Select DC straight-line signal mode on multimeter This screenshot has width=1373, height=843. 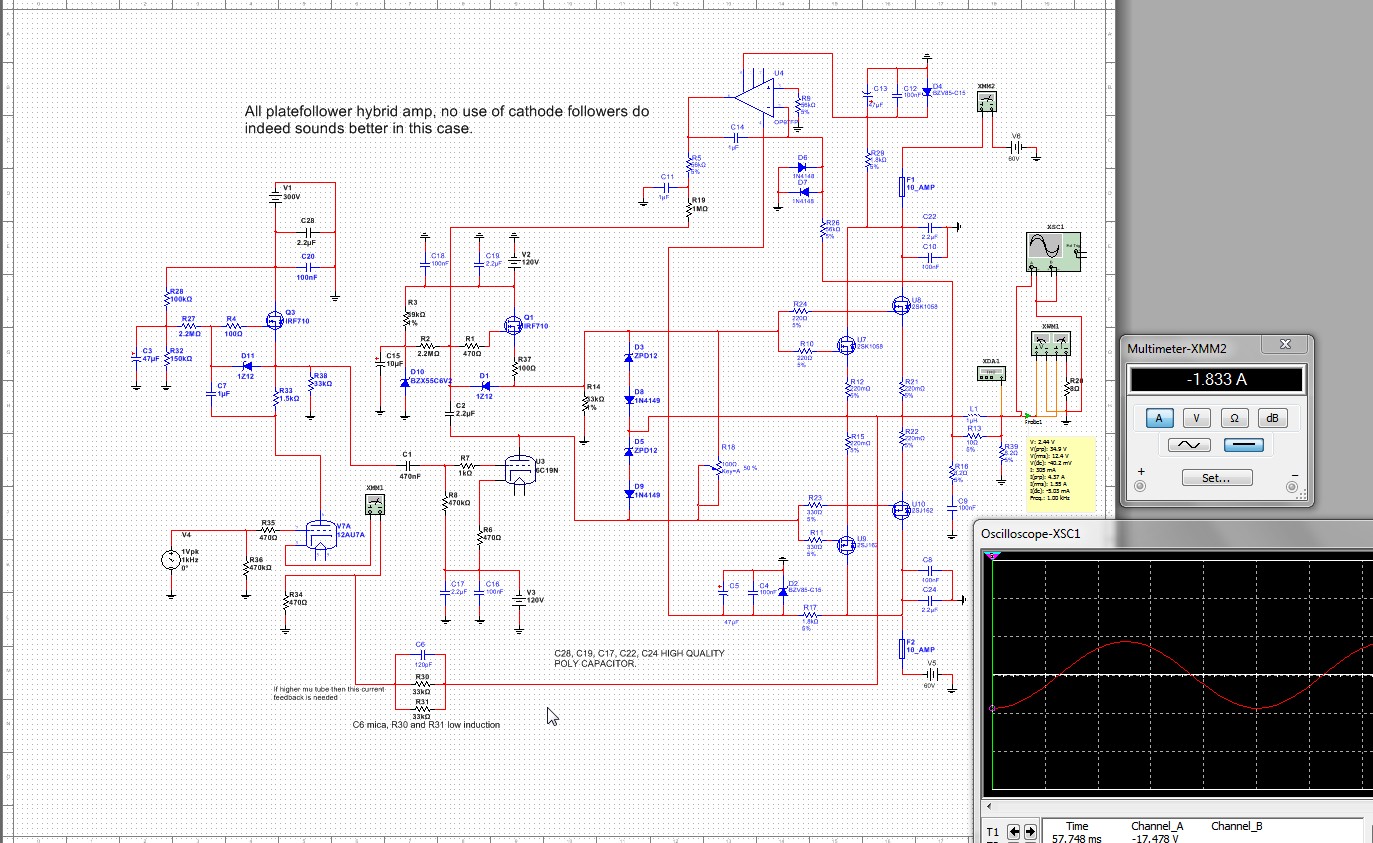pyautogui.click(x=1244, y=445)
